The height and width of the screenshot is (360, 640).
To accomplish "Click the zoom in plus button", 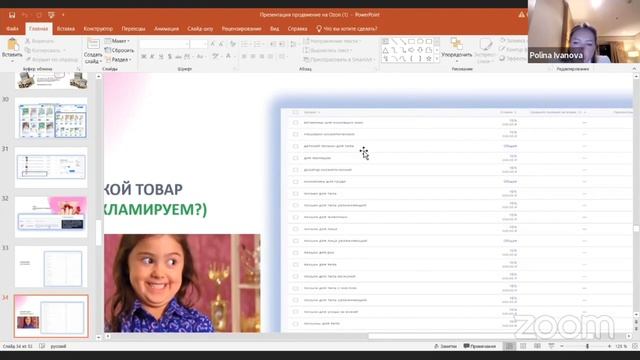I will pyautogui.click(x=610, y=346).
